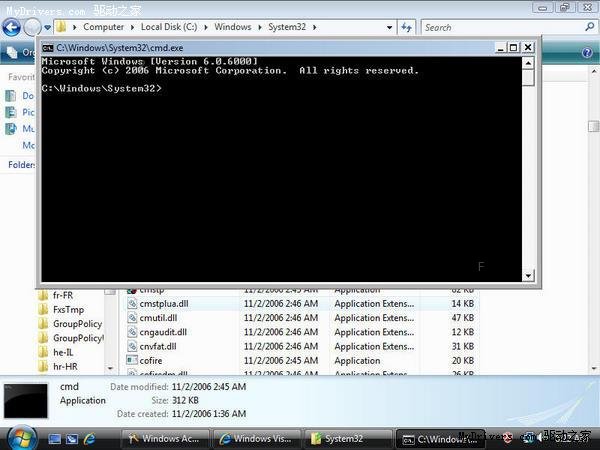Image resolution: width=600 pixels, height=450 pixels.
Task: Click the cmstplua.dll file icon
Action: [x=132, y=304]
